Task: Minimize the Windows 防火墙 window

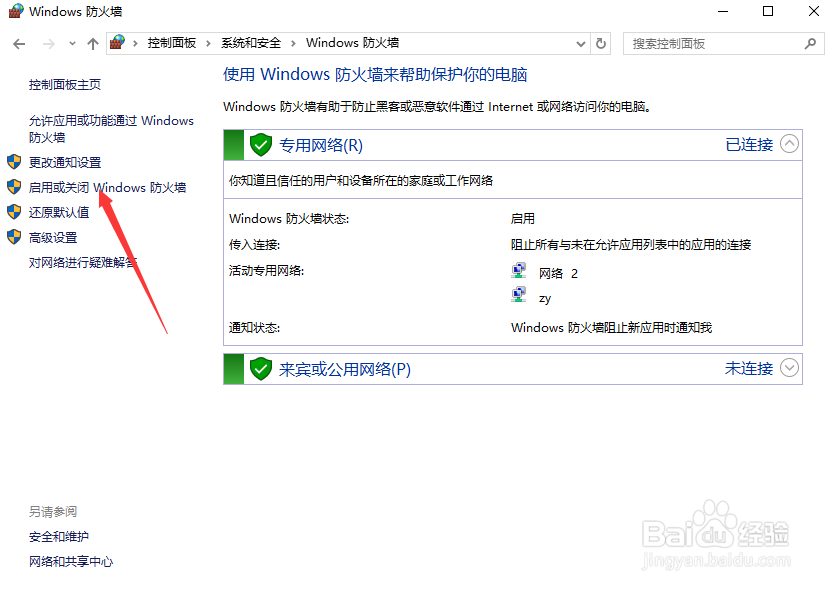Action: [723, 11]
